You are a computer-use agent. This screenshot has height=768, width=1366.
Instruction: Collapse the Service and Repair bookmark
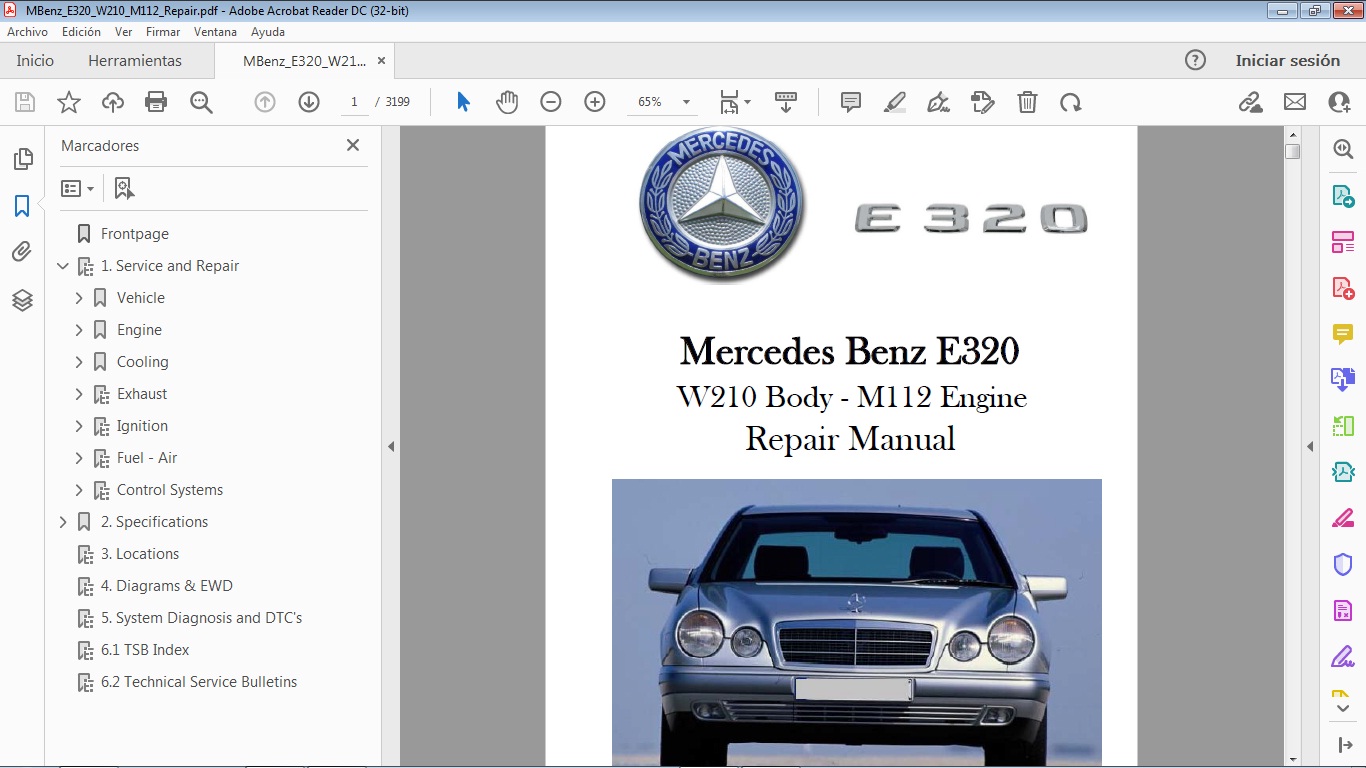pos(62,265)
